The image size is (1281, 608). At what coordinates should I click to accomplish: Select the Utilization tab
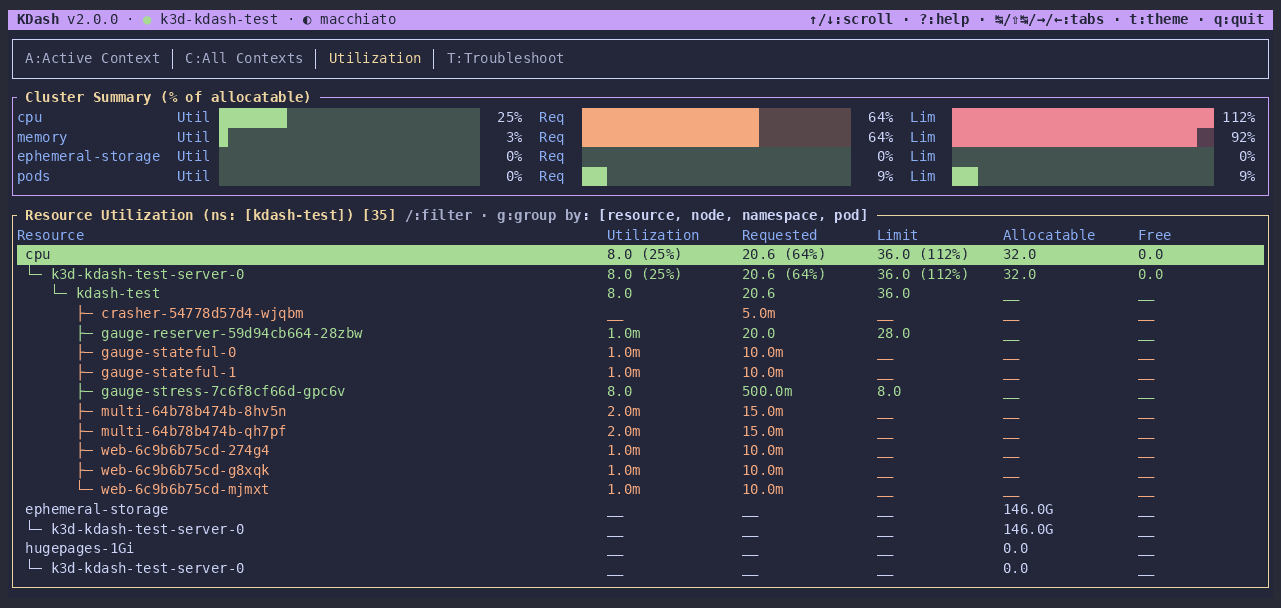[375, 58]
